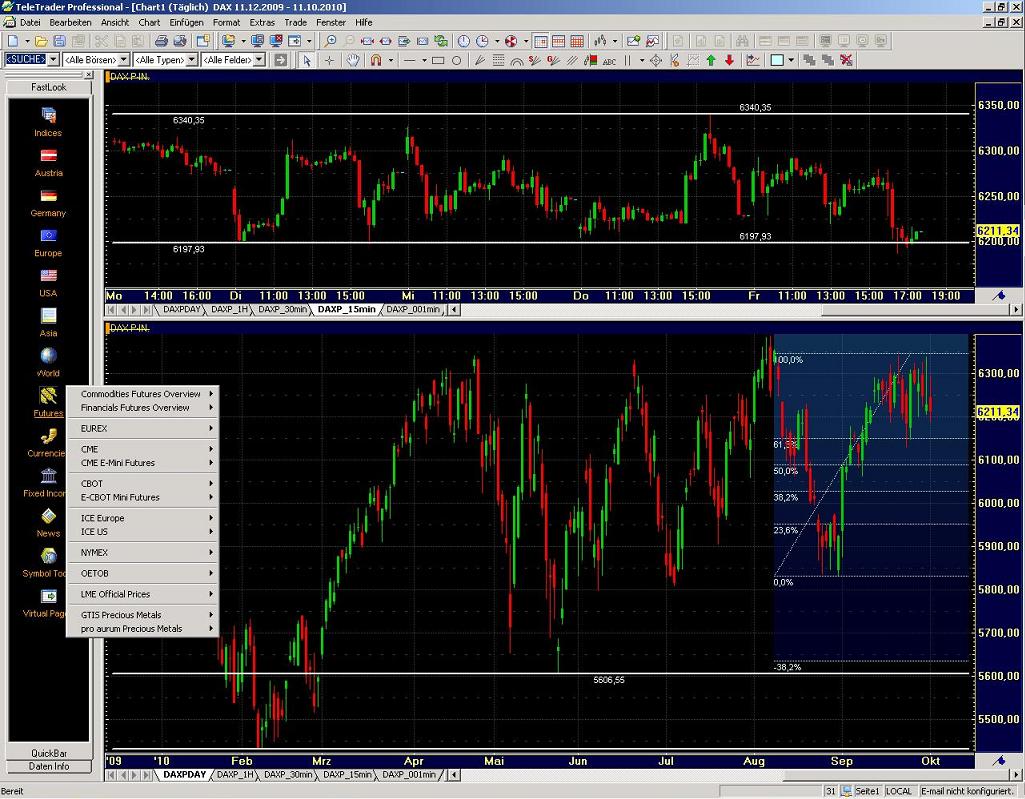The width and height of the screenshot is (1025, 799).
Task: Open the candlestick chart type dropdown arrow
Action: click(x=615, y=41)
